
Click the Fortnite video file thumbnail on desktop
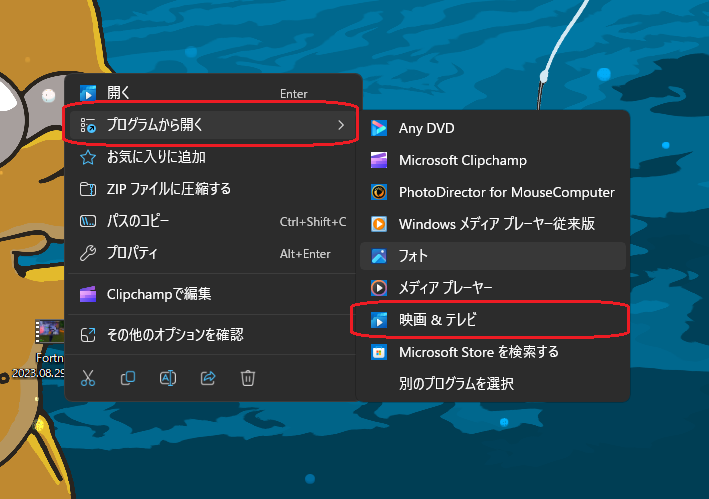point(50,331)
